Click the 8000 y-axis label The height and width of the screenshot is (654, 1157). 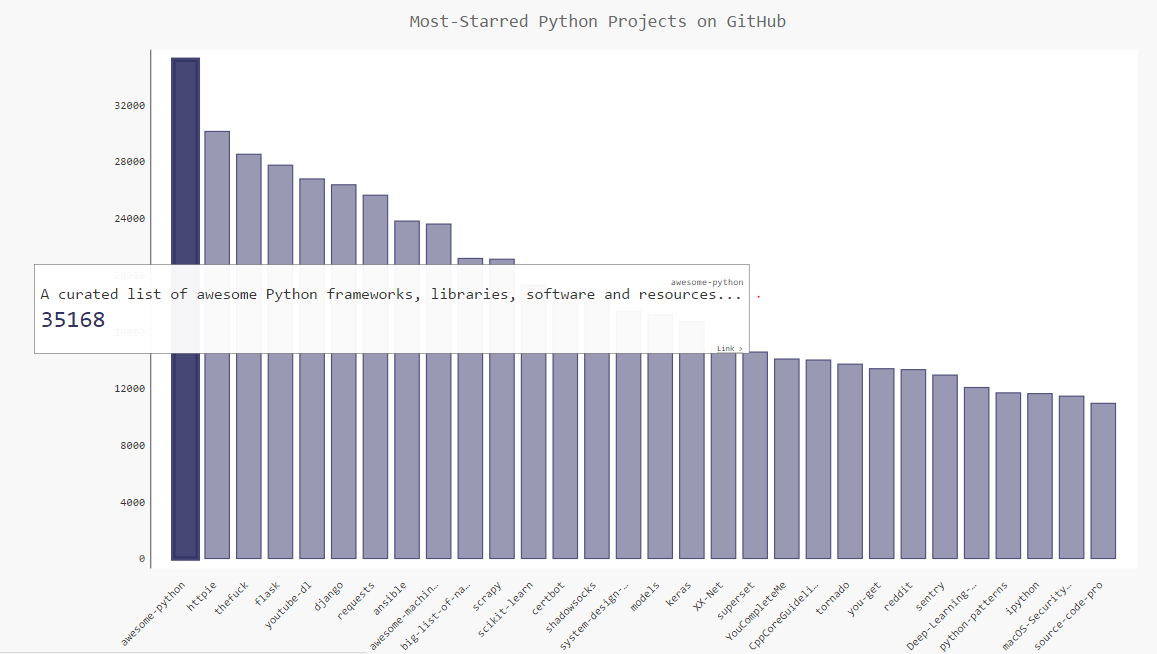point(133,445)
